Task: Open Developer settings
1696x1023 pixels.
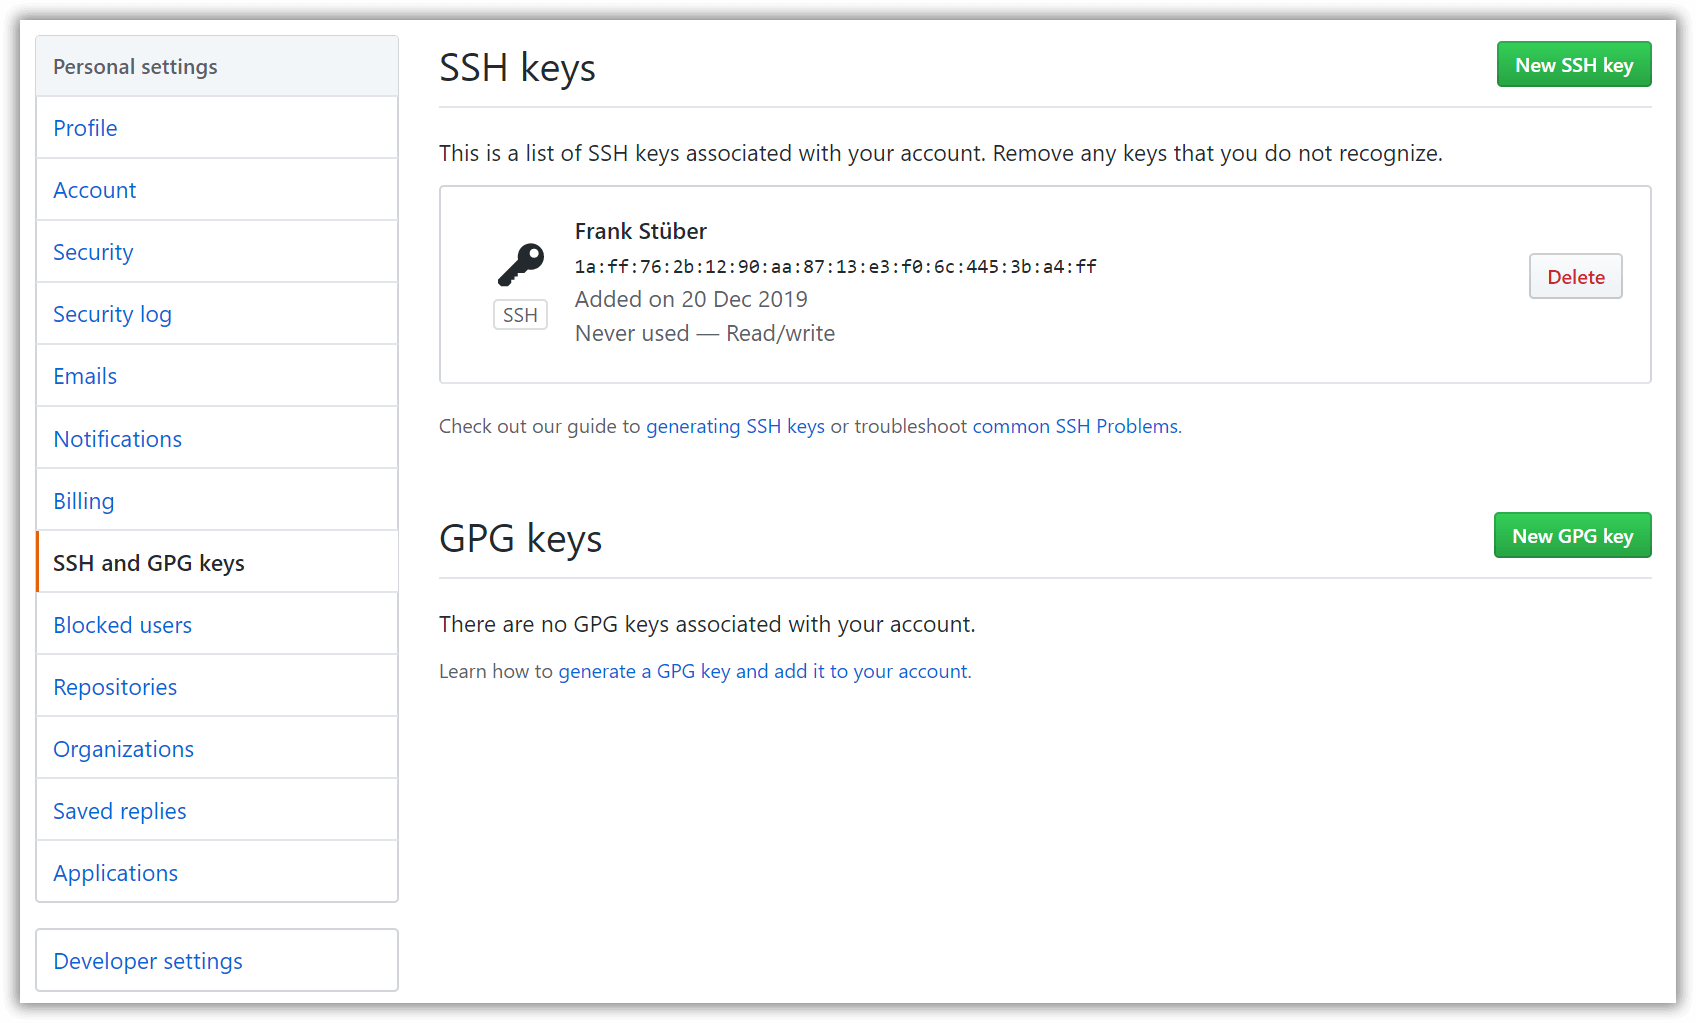Action: coord(147,960)
